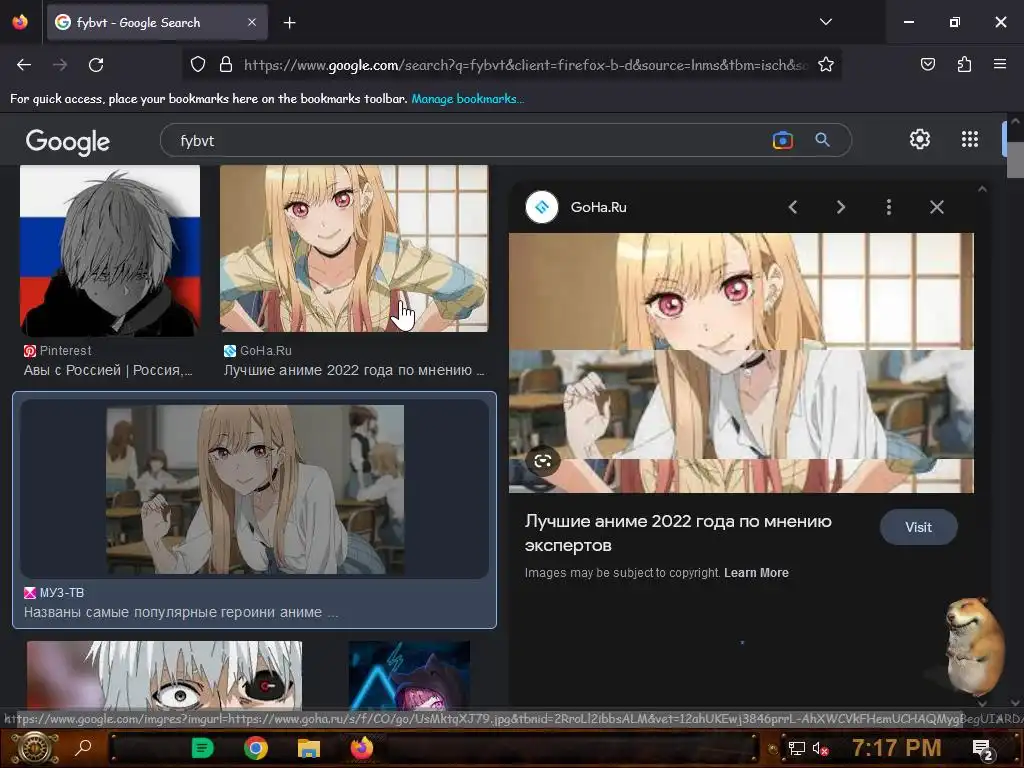The image size is (1024, 768).
Task: Expand the list all tabs chevron
Action: click(825, 22)
